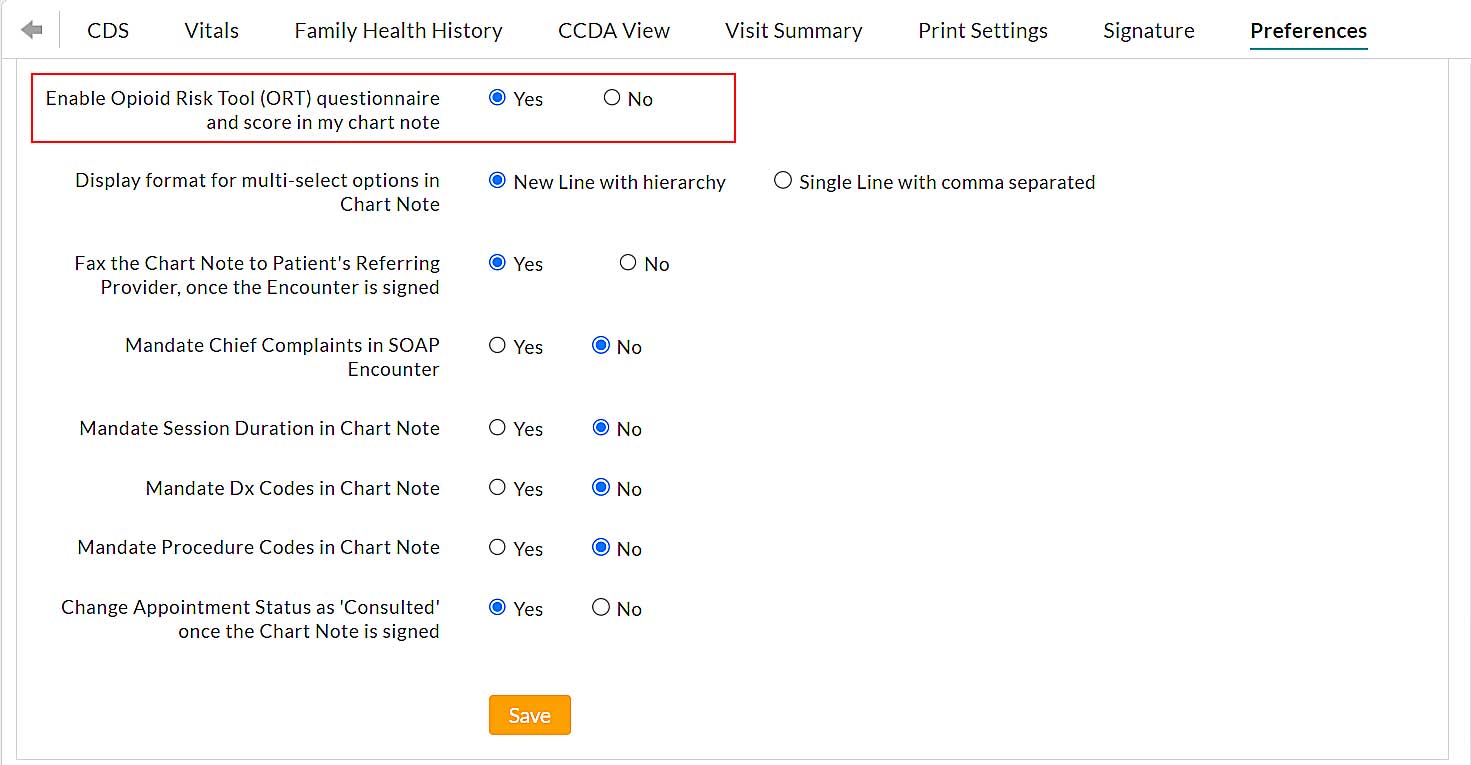Screen dimensions: 1471x765
Task: Select Single Line with comma separated format
Action: pos(782,181)
